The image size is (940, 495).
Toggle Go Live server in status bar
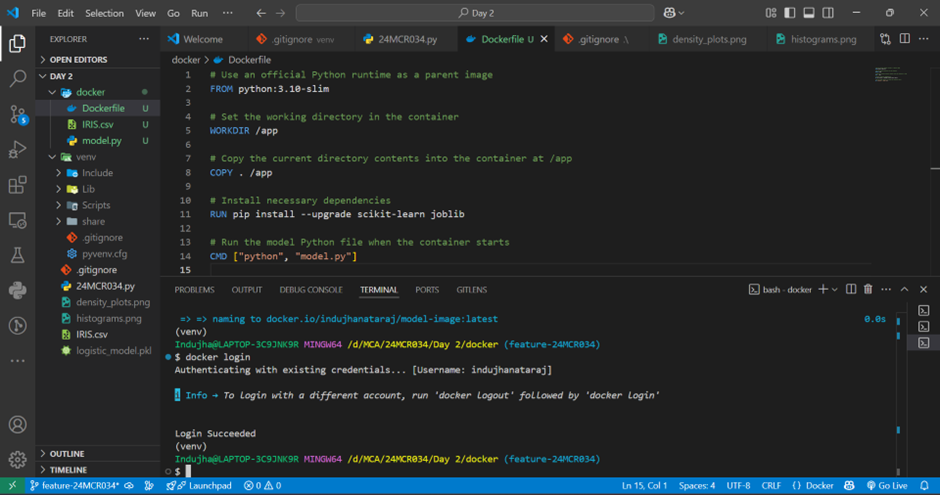pyautogui.click(x=887, y=485)
